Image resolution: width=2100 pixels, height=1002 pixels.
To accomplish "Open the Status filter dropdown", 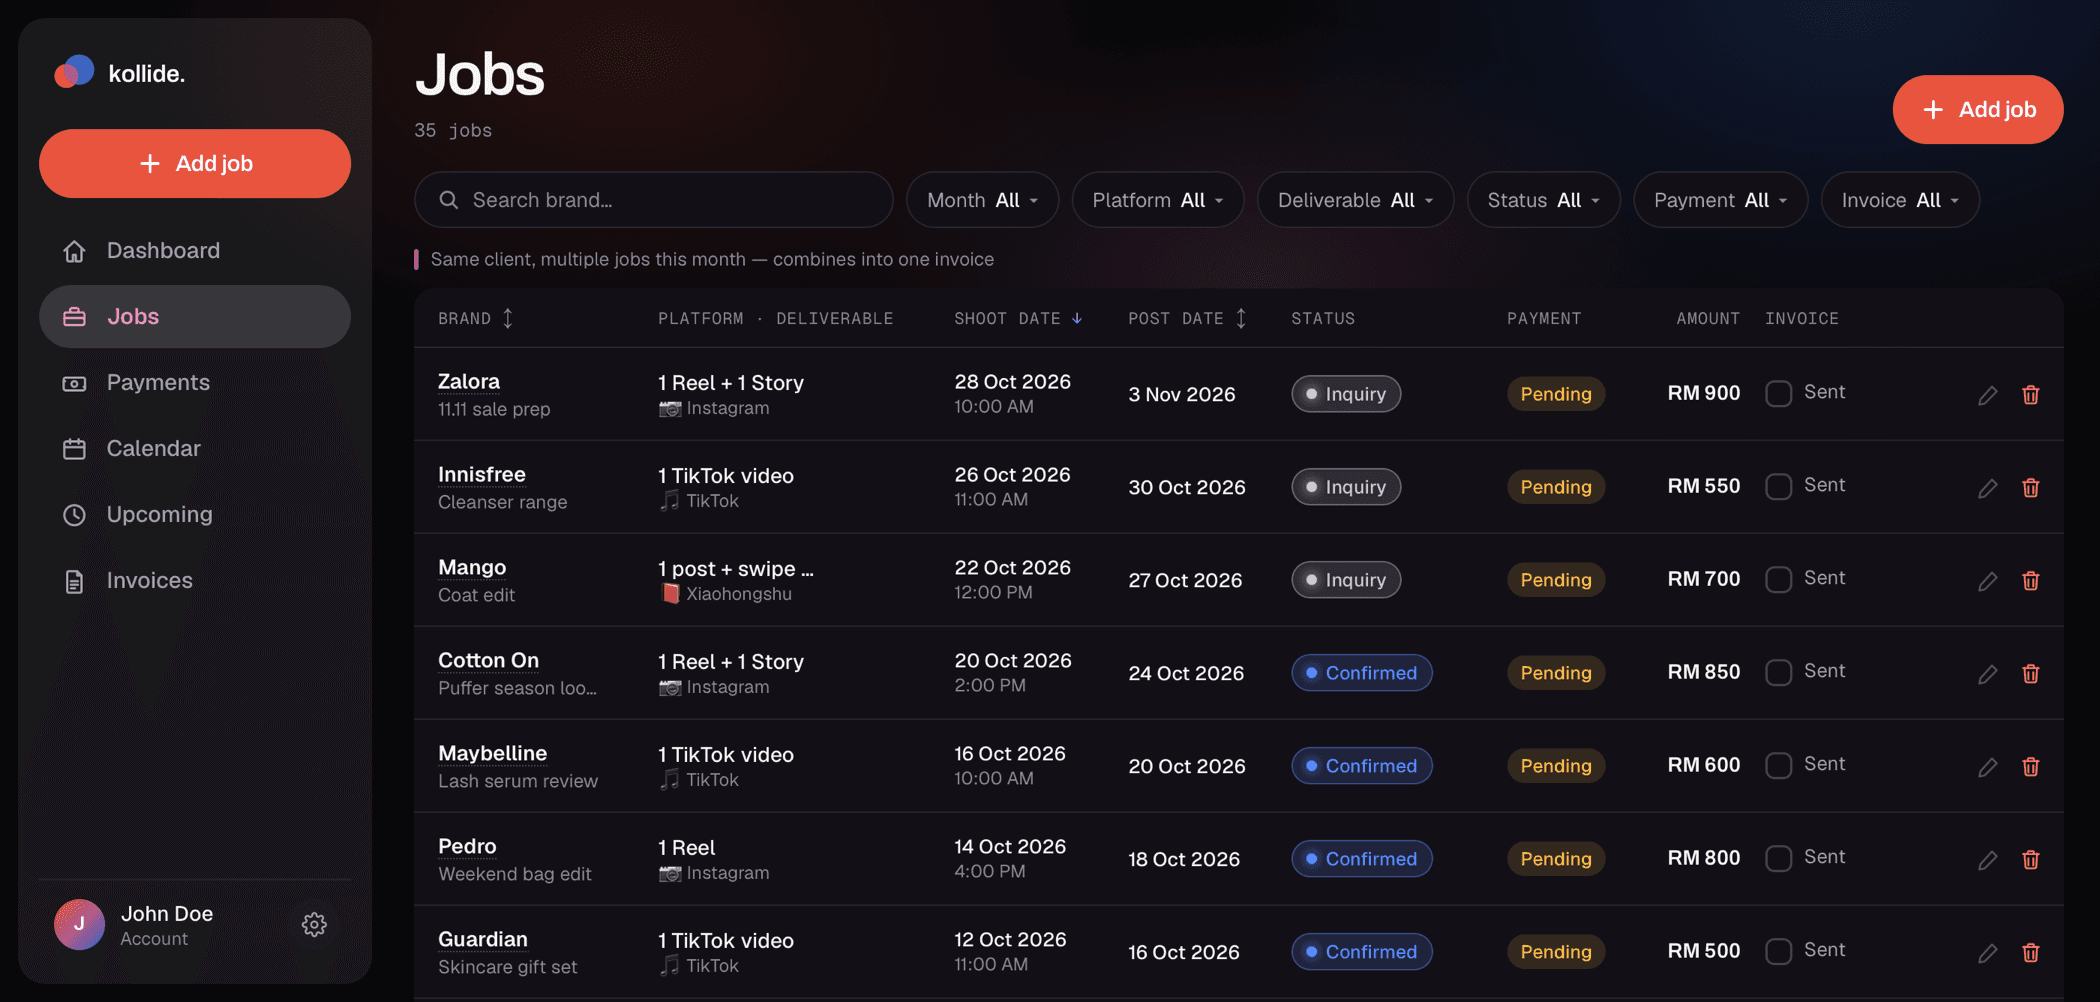I will click(x=1543, y=200).
